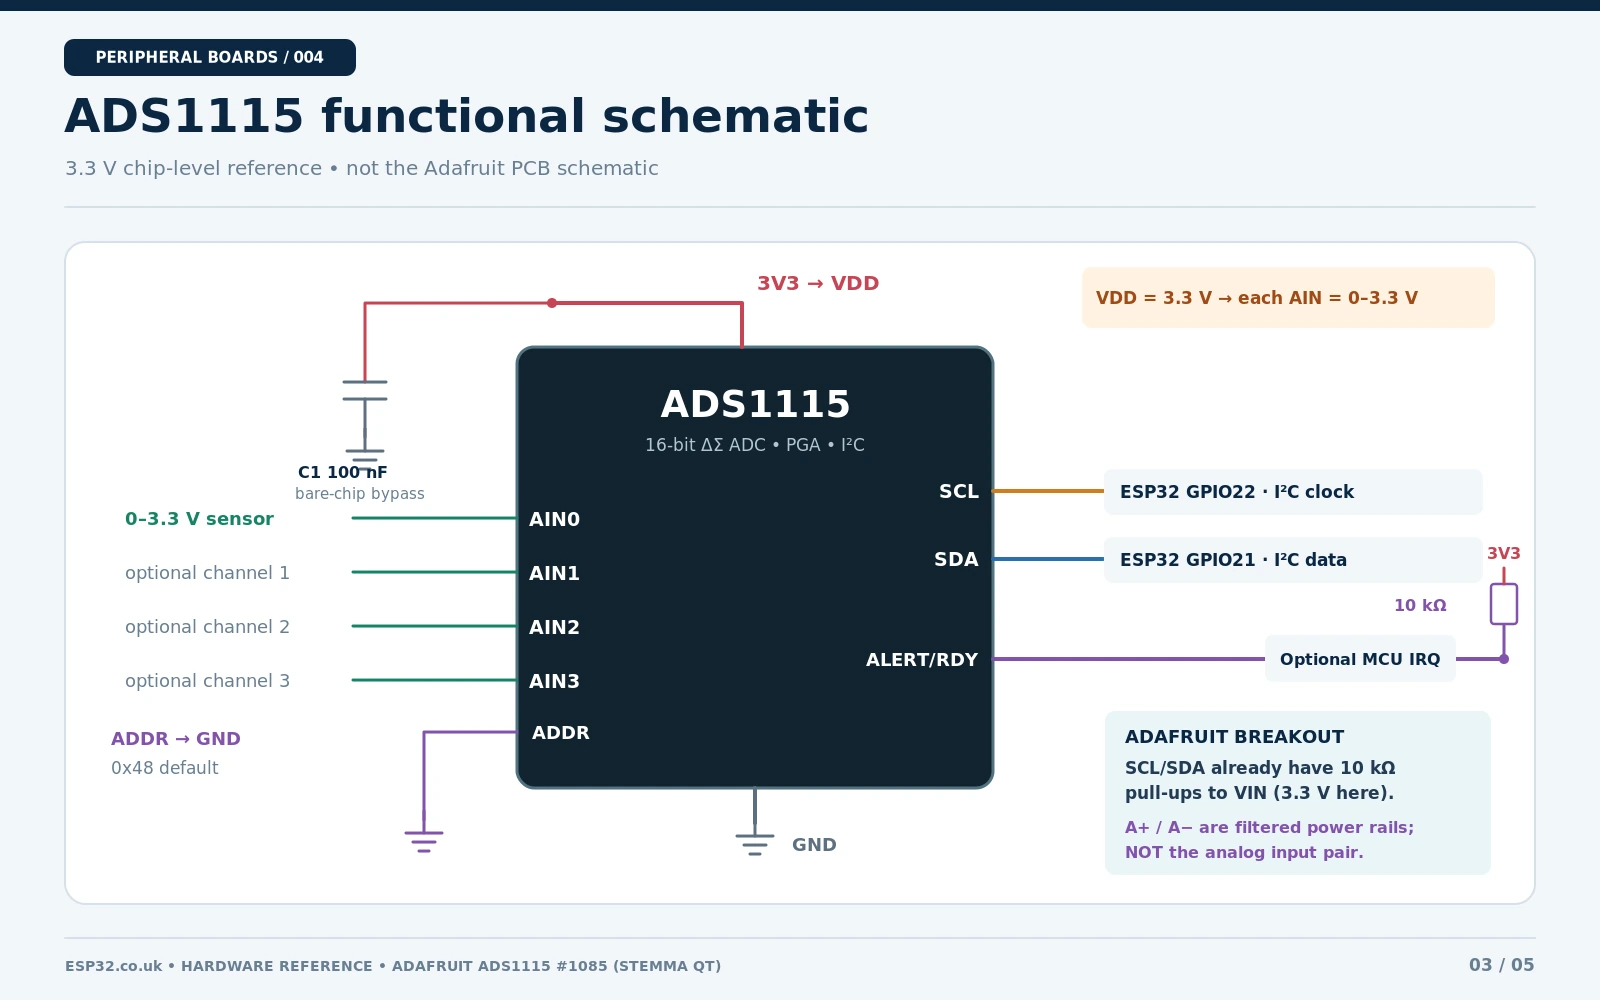The height and width of the screenshot is (1000, 1600).
Task: Click the 10 kΩ pull-up resistor symbol
Action: [1504, 604]
